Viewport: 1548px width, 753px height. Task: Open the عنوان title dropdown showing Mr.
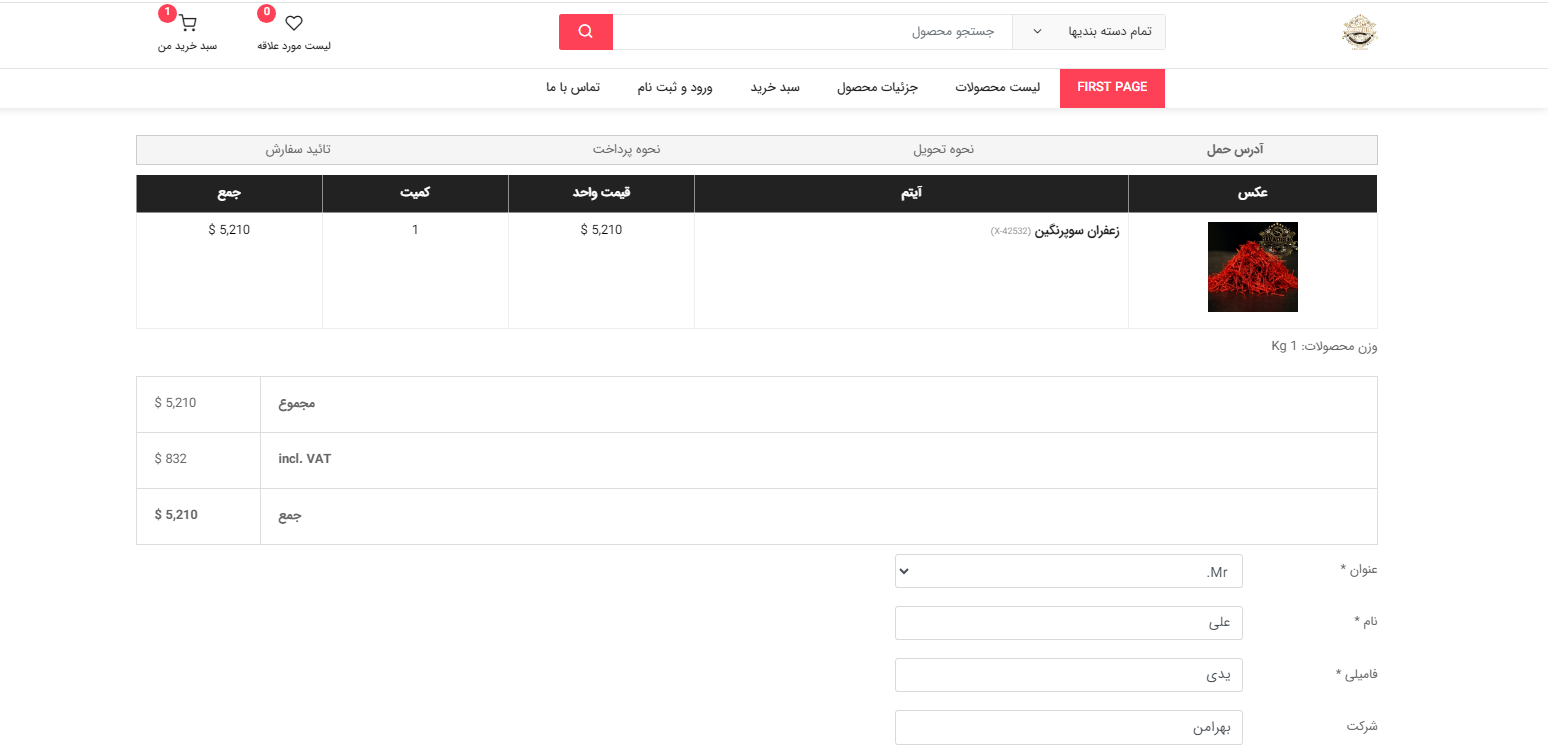click(1068, 571)
